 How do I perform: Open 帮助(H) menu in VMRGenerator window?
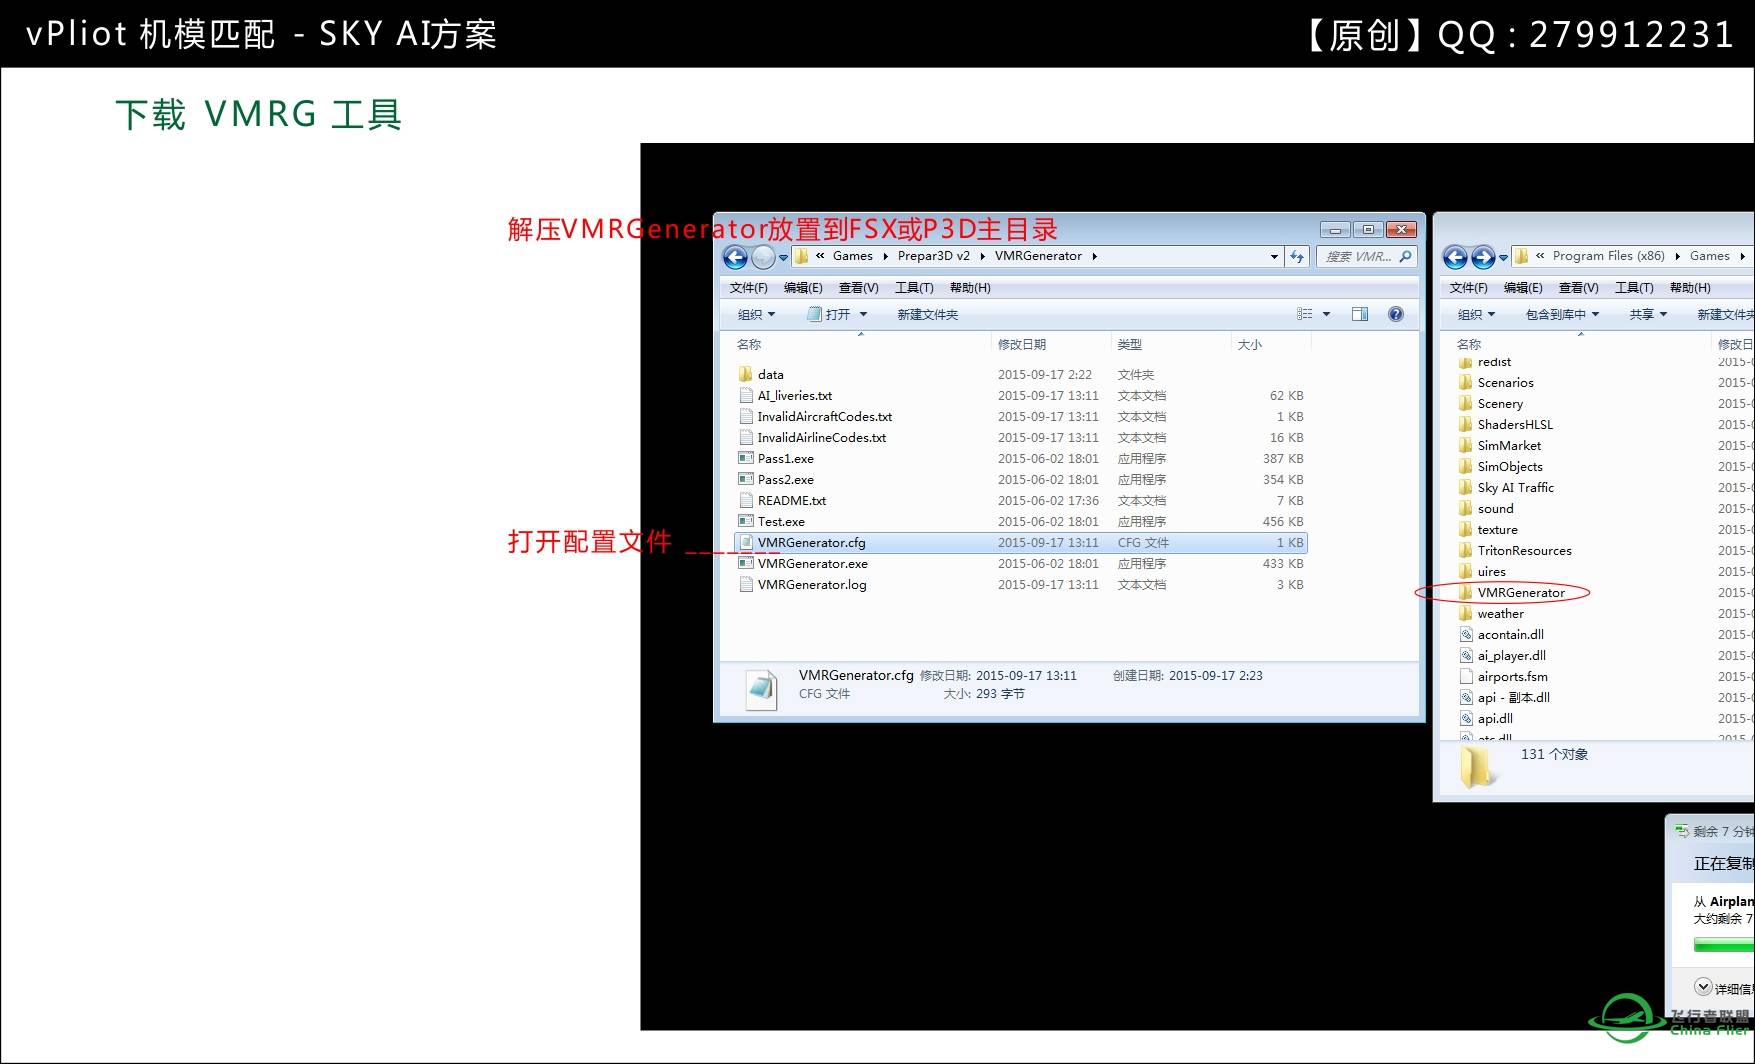click(x=970, y=287)
